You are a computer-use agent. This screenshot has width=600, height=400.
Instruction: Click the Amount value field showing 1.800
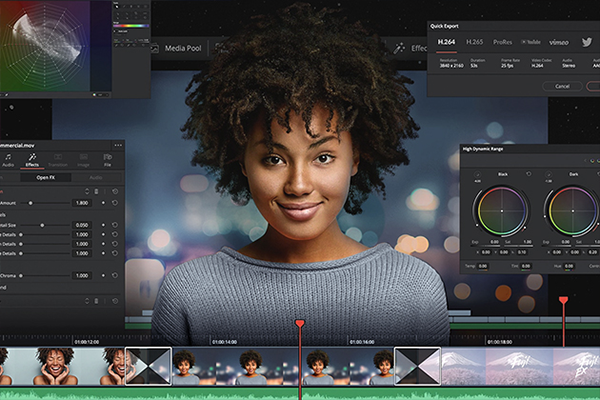(x=82, y=202)
